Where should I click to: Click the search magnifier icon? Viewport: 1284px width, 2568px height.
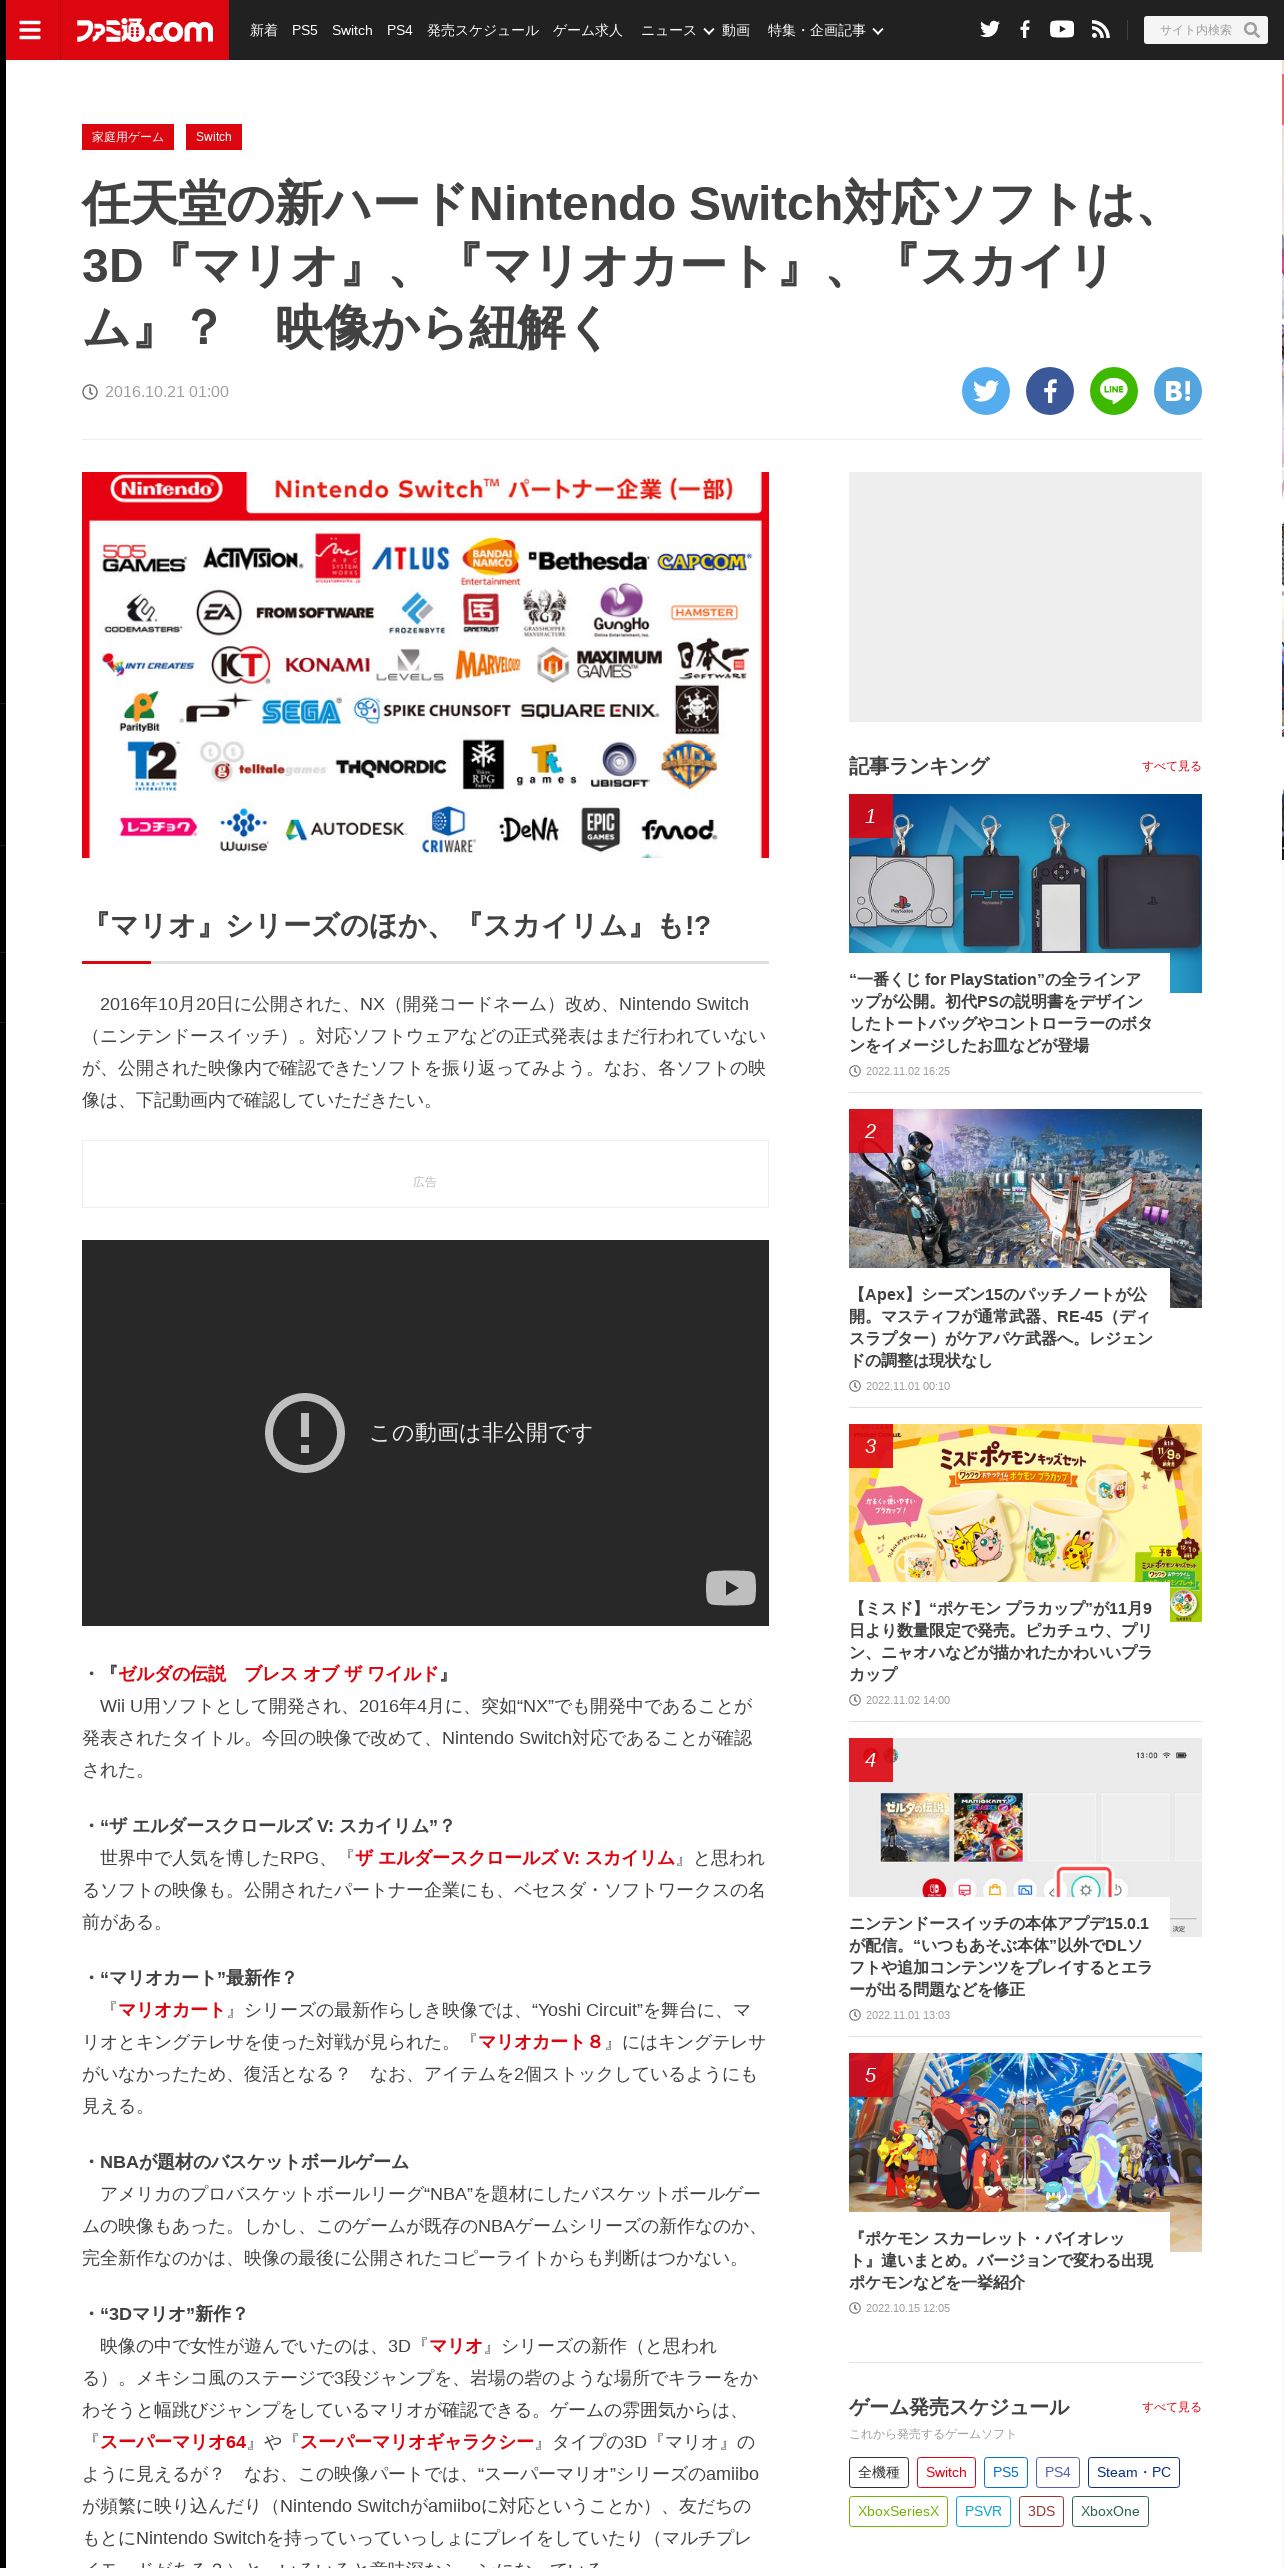[x=1251, y=30]
